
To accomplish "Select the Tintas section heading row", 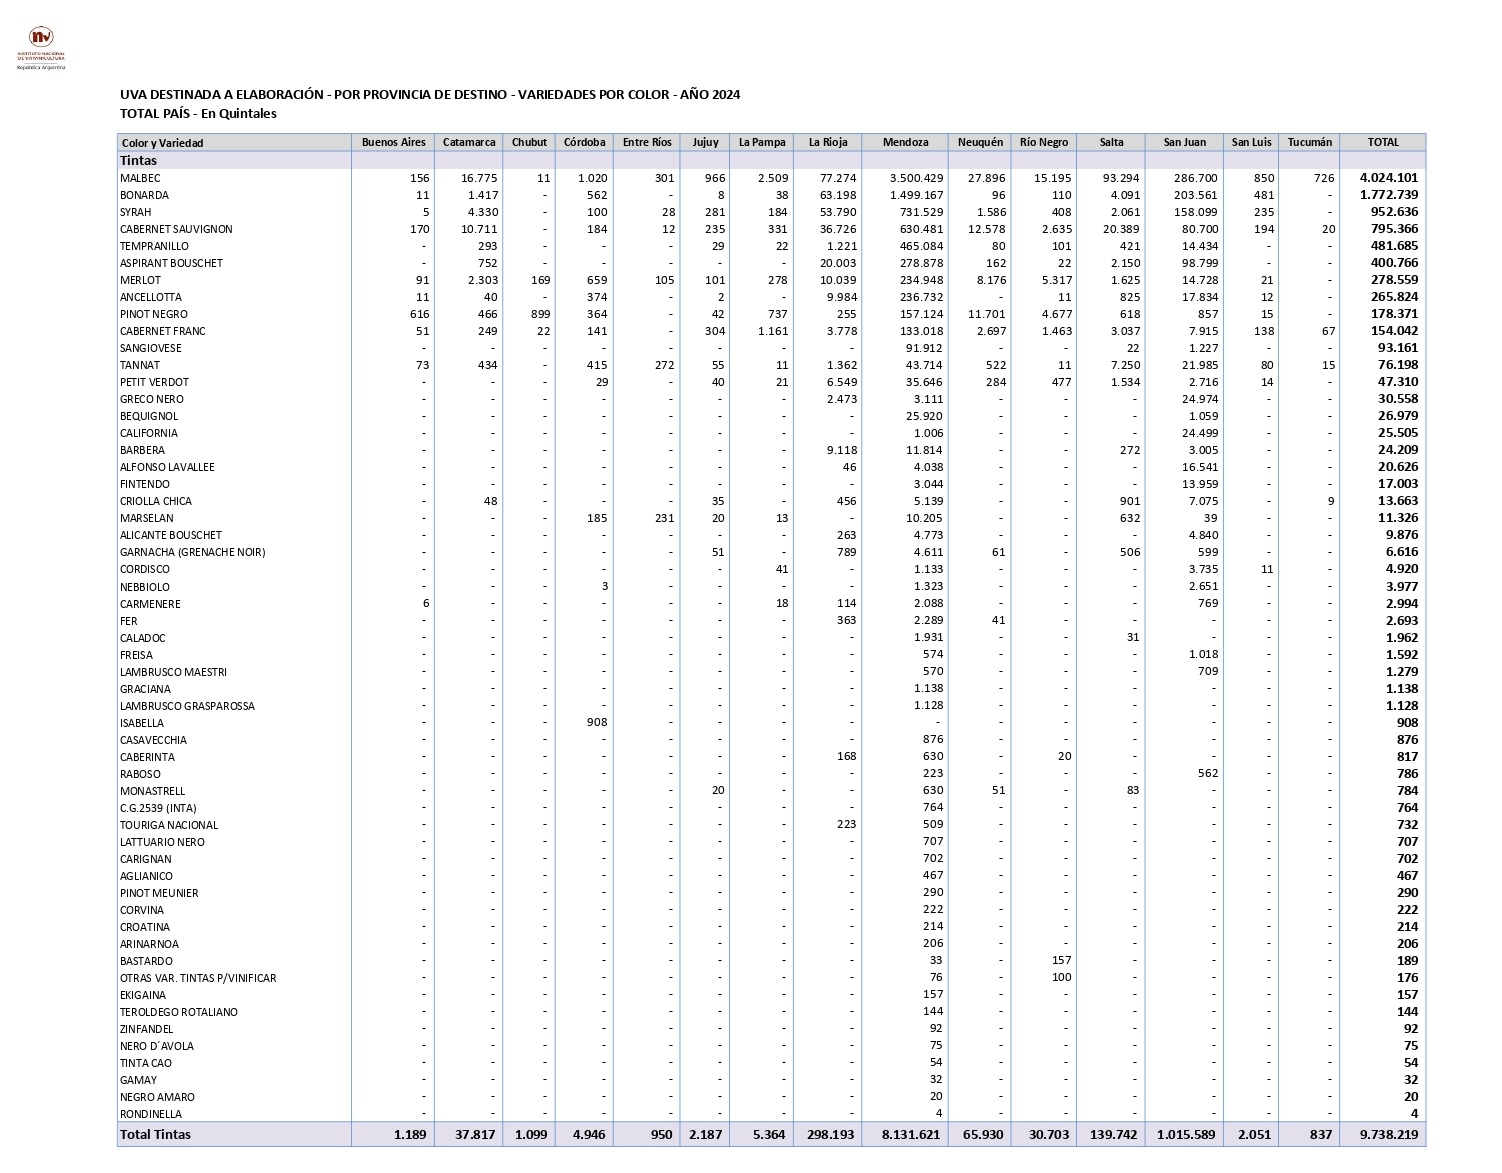I will click(139, 161).
